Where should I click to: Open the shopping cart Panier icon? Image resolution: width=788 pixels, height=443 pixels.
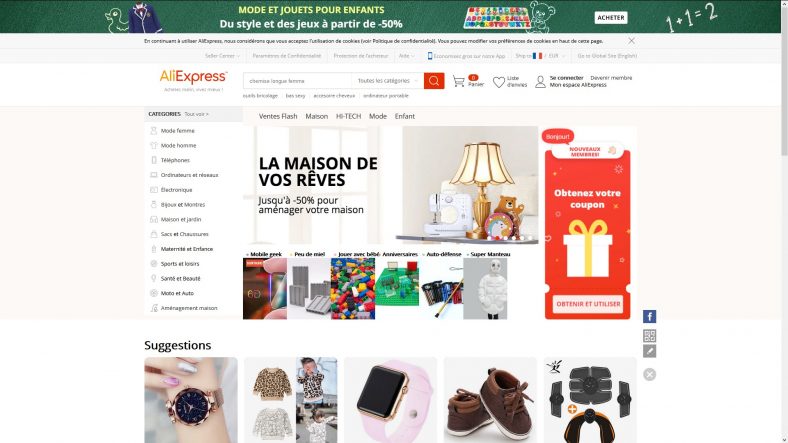[x=458, y=81]
